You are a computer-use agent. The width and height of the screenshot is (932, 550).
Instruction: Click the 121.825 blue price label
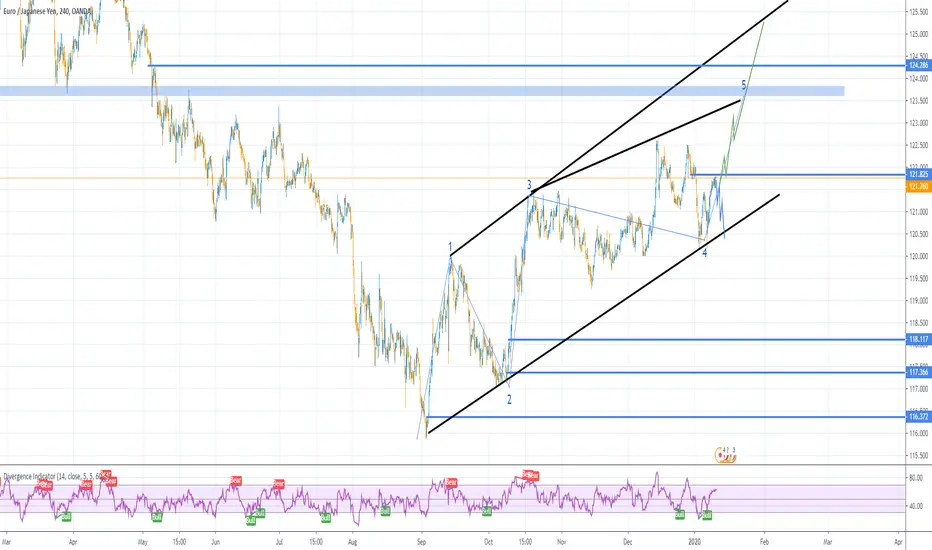[918, 174]
